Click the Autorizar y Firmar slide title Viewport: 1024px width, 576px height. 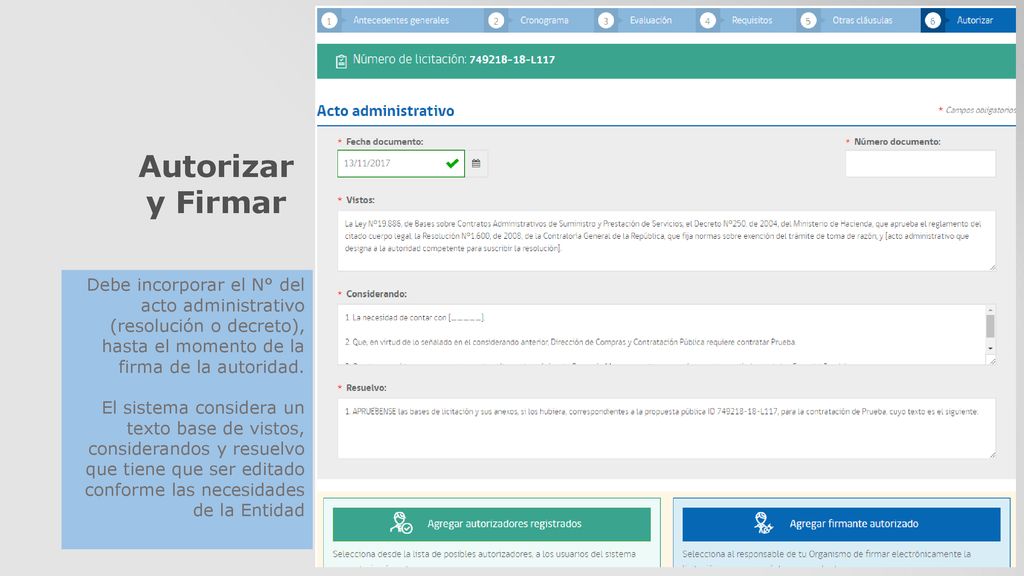coord(216,185)
